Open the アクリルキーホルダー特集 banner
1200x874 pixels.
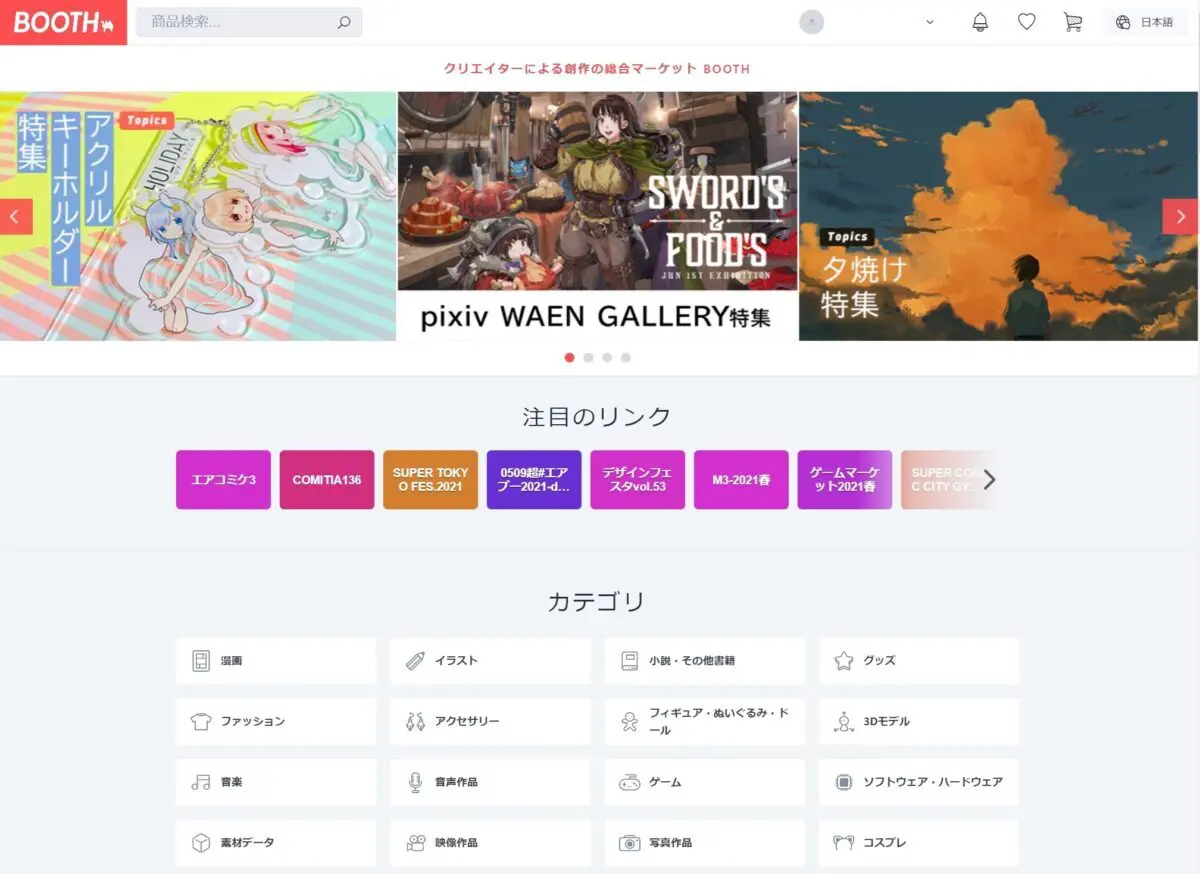[x=198, y=216]
